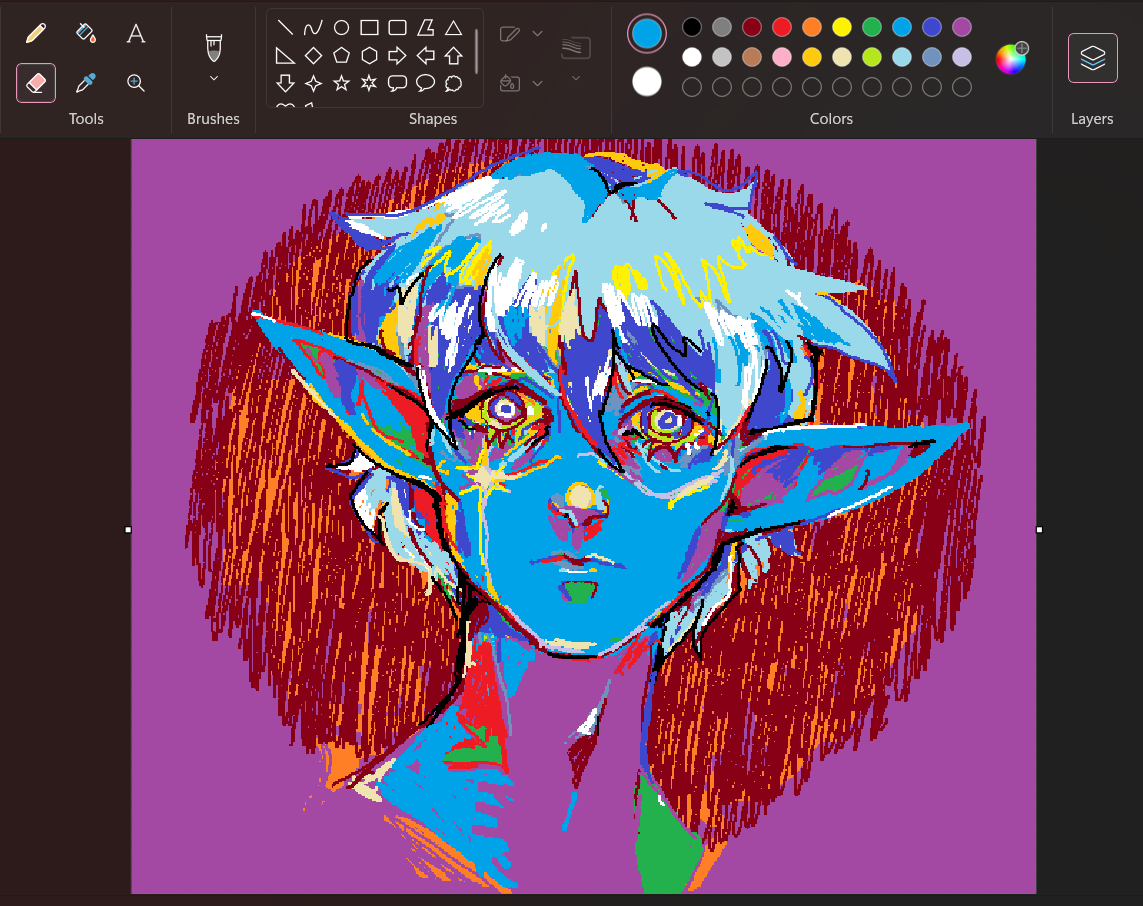
Task: Select the Fill bucket tool
Action: tap(86, 34)
